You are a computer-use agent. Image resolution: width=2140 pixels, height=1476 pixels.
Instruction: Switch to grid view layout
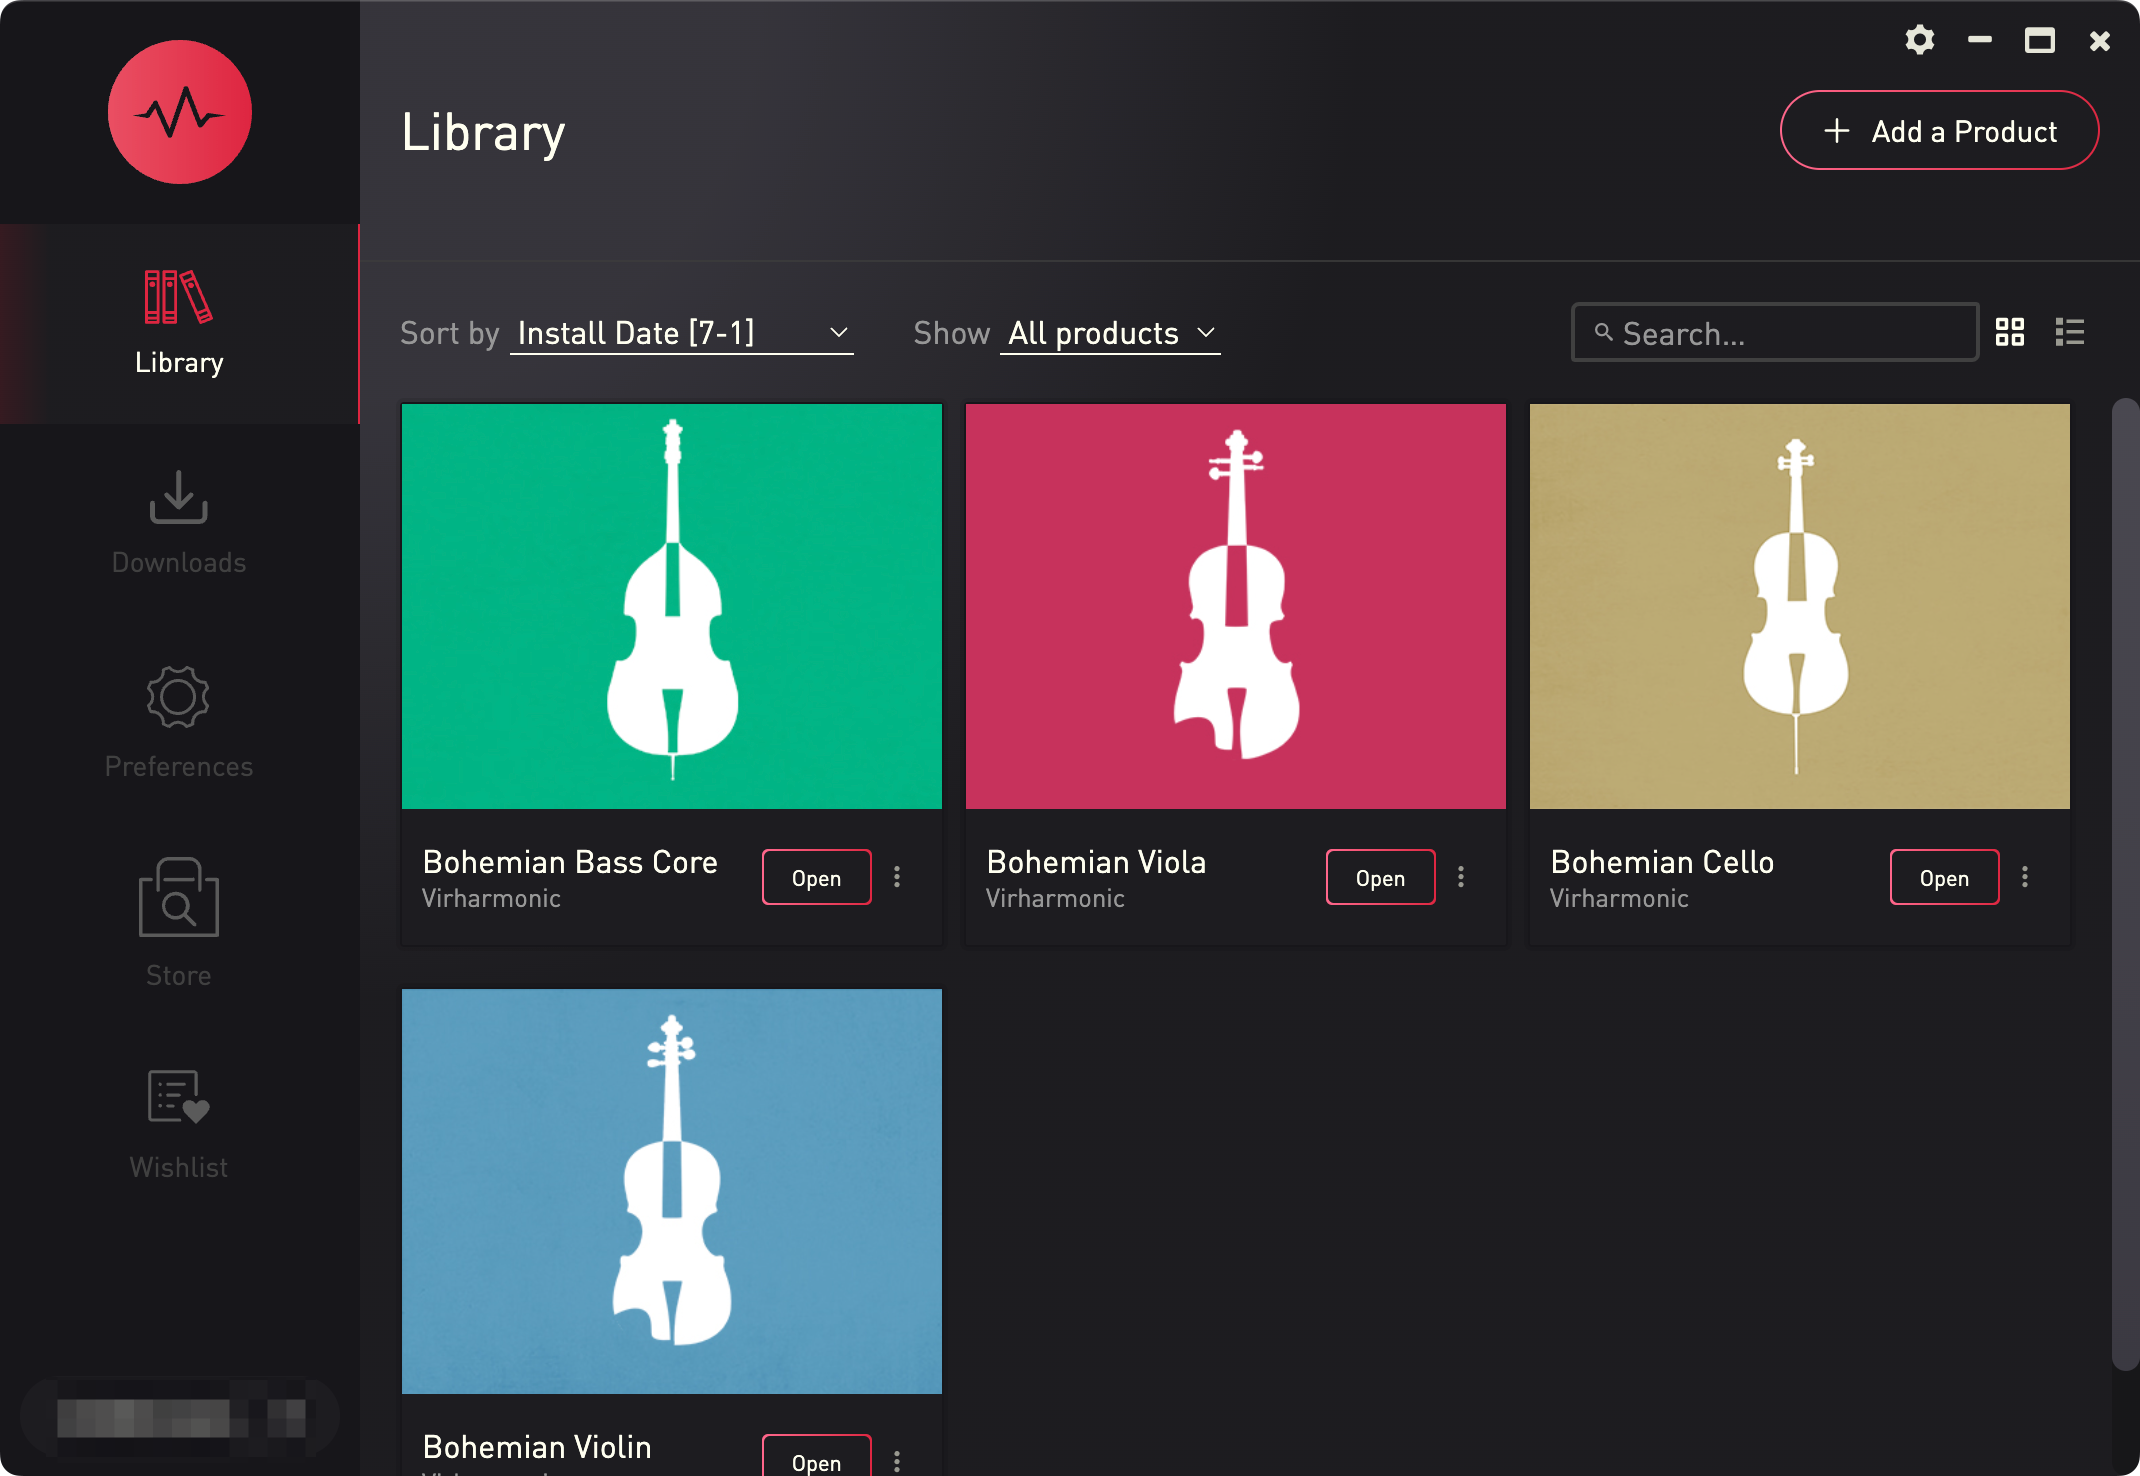click(x=2010, y=332)
